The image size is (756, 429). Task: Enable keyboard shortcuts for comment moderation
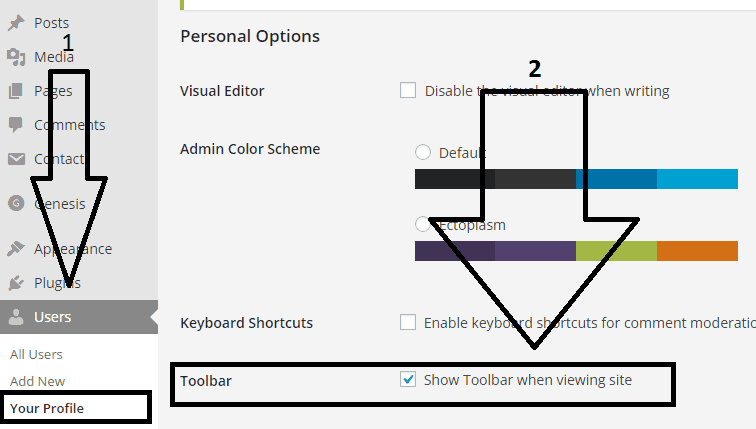click(x=408, y=322)
